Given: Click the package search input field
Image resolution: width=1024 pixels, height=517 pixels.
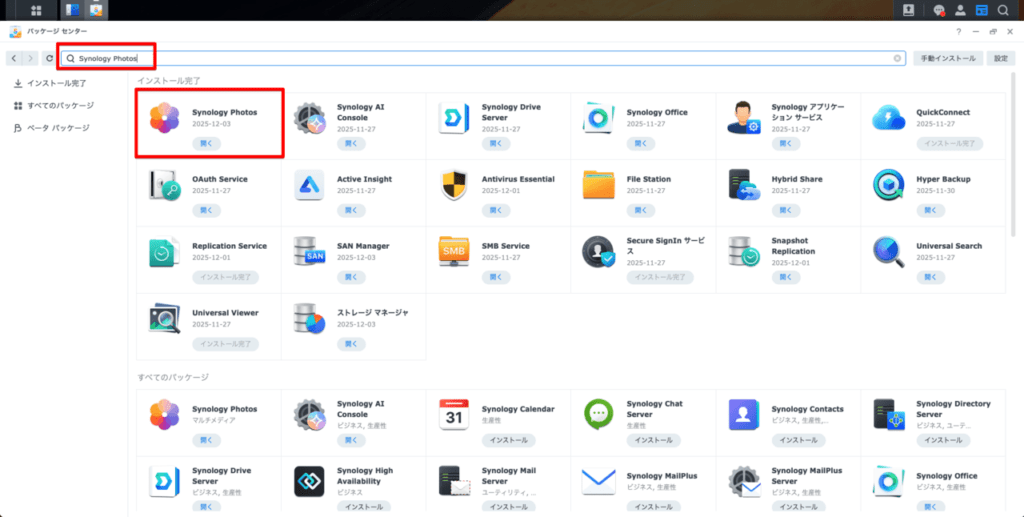Looking at the screenshot, I should tap(500, 58).
